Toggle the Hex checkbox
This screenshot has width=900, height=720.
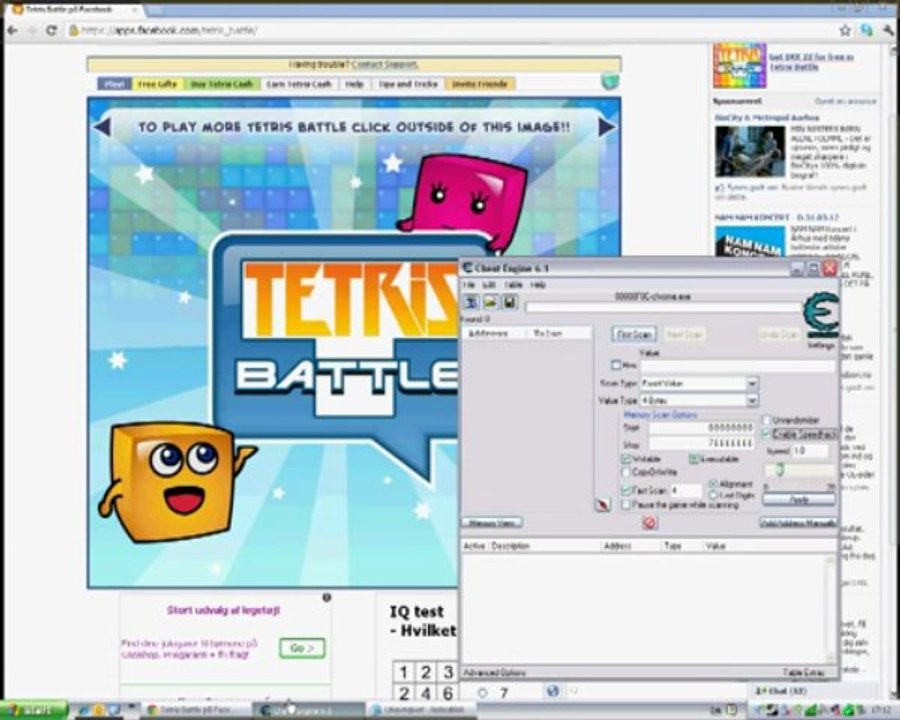pyautogui.click(x=616, y=365)
